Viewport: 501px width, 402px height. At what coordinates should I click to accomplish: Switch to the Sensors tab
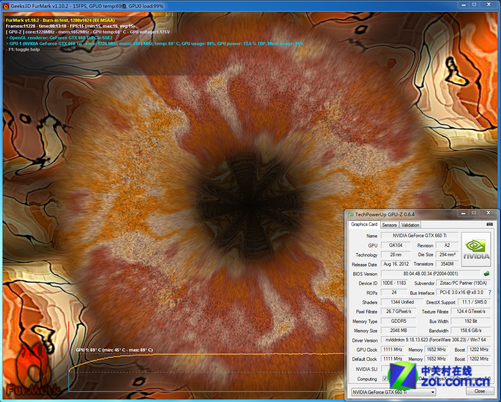(389, 225)
